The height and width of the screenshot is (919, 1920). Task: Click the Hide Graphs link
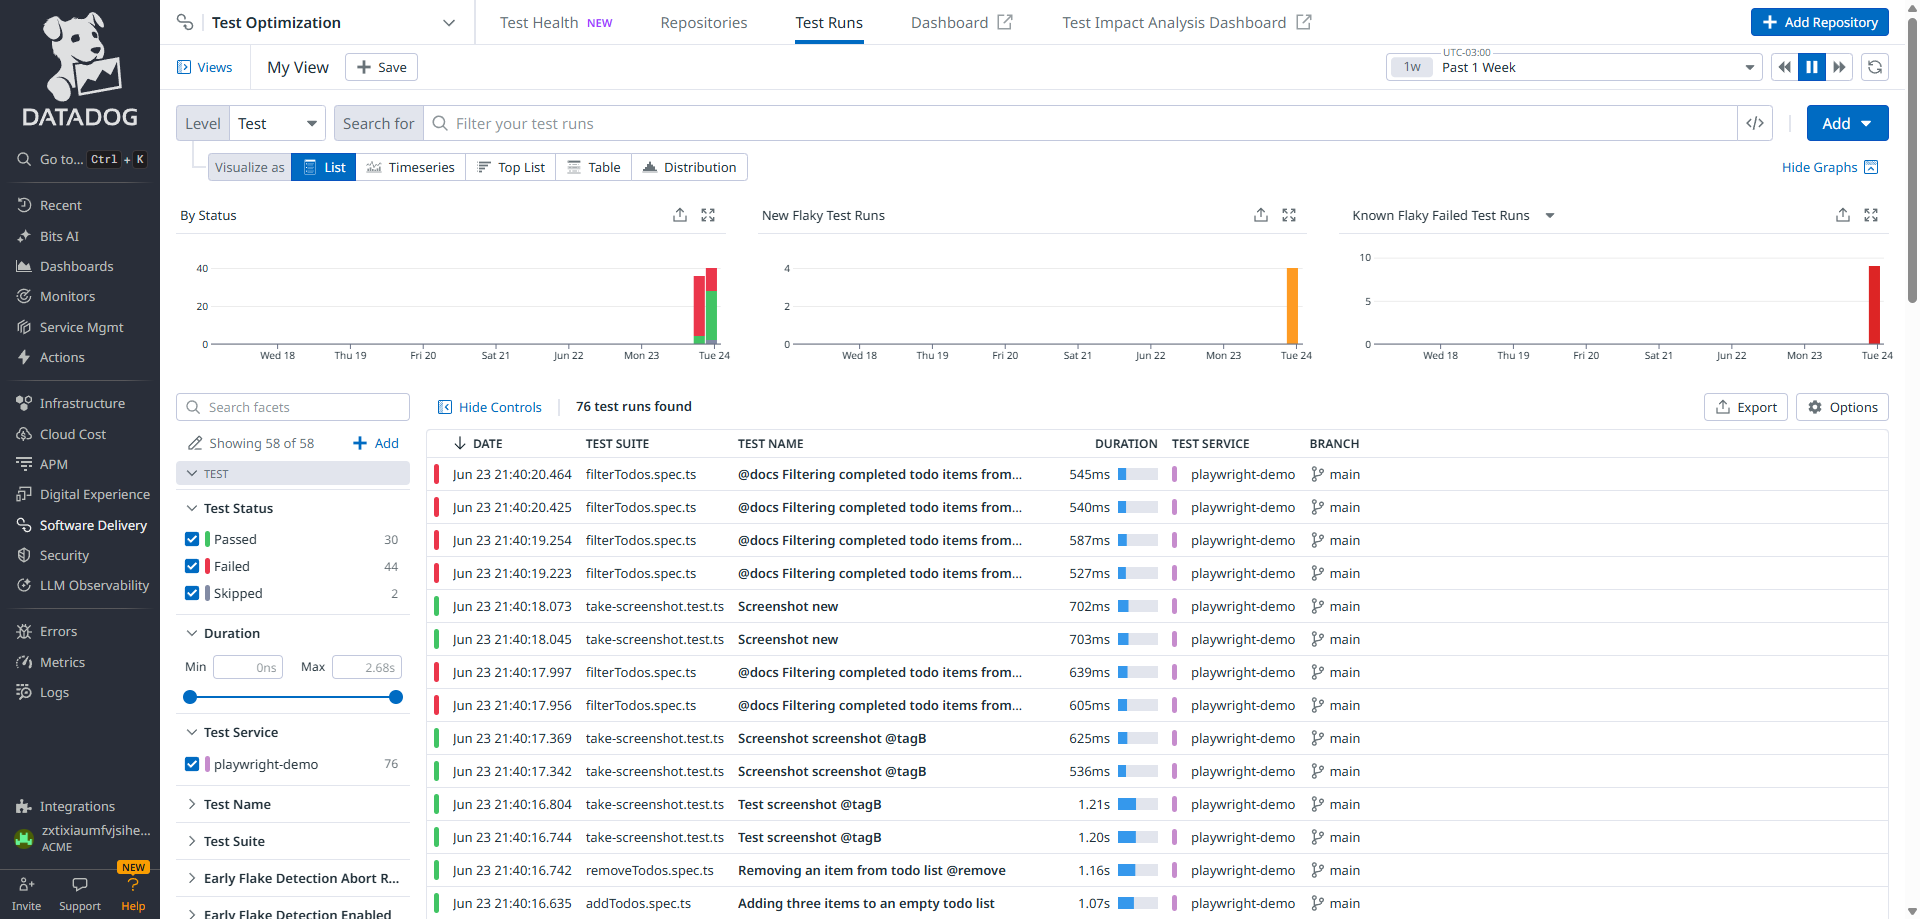(x=1829, y=167)
